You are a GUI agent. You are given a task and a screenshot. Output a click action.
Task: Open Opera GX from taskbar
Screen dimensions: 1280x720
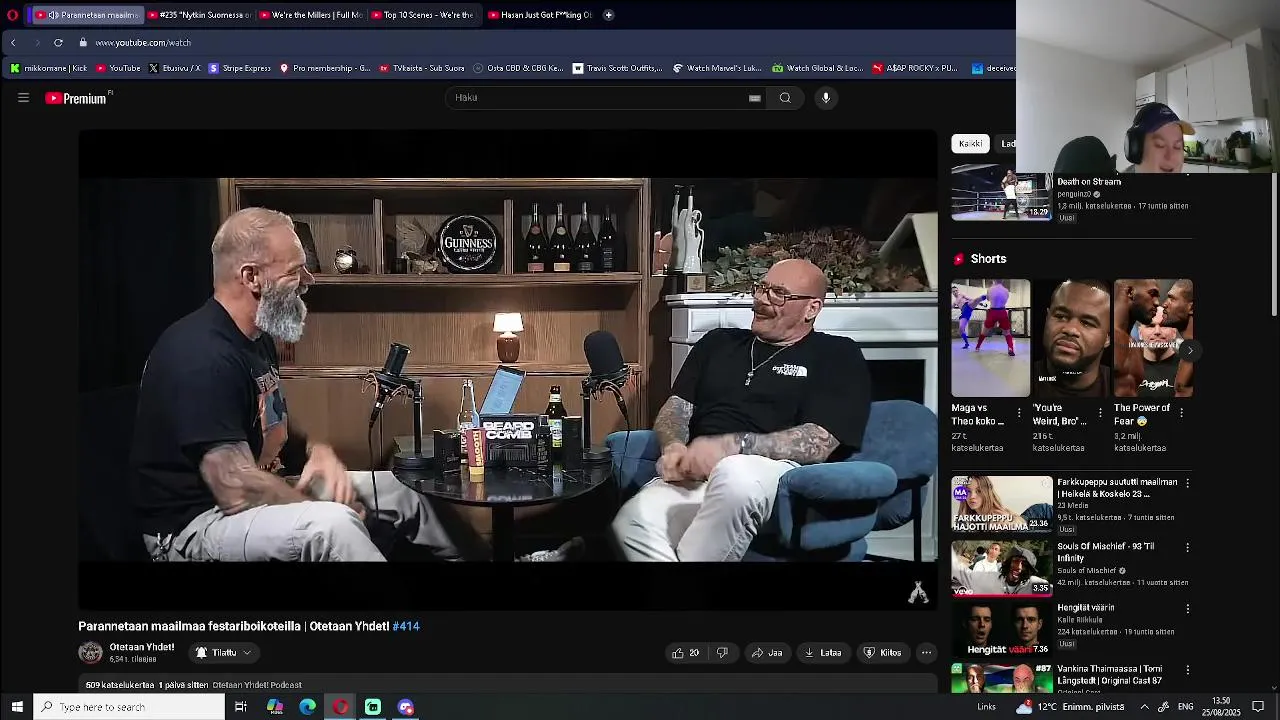click(340, 707)
